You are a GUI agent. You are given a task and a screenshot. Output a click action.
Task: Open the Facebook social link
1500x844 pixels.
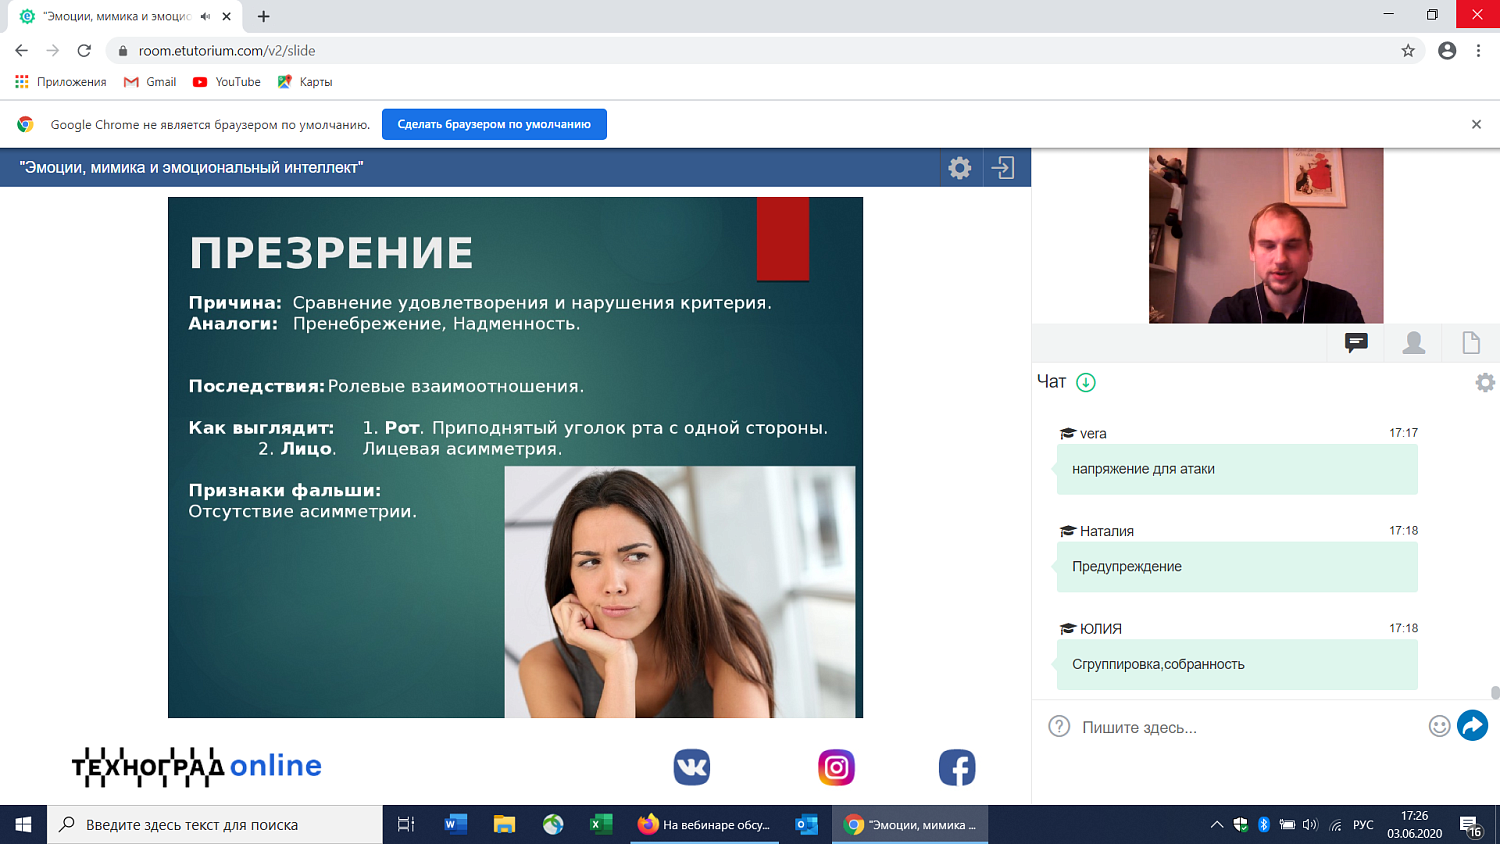click(x=957, y=767)
